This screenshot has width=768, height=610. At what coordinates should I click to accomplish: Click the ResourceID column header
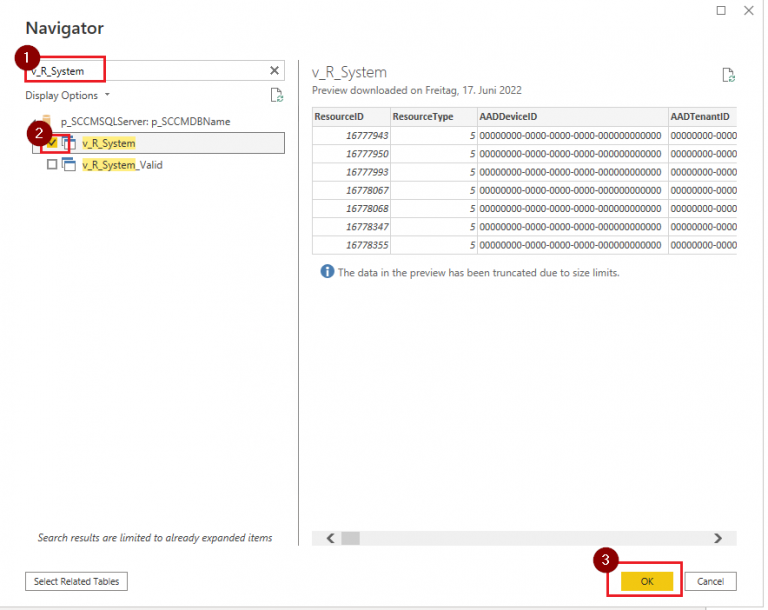(x=352, y=117)
